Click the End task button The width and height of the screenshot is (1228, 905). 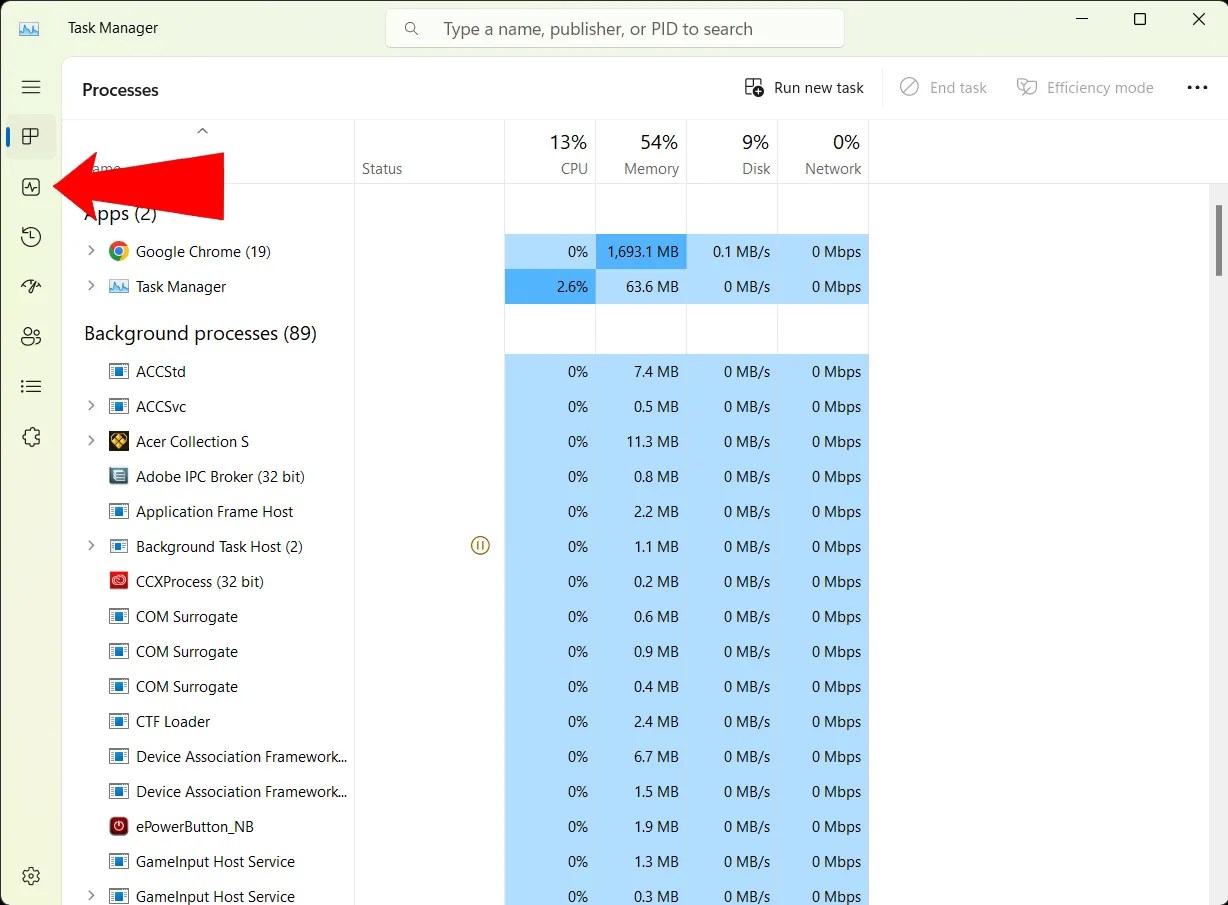943,87
